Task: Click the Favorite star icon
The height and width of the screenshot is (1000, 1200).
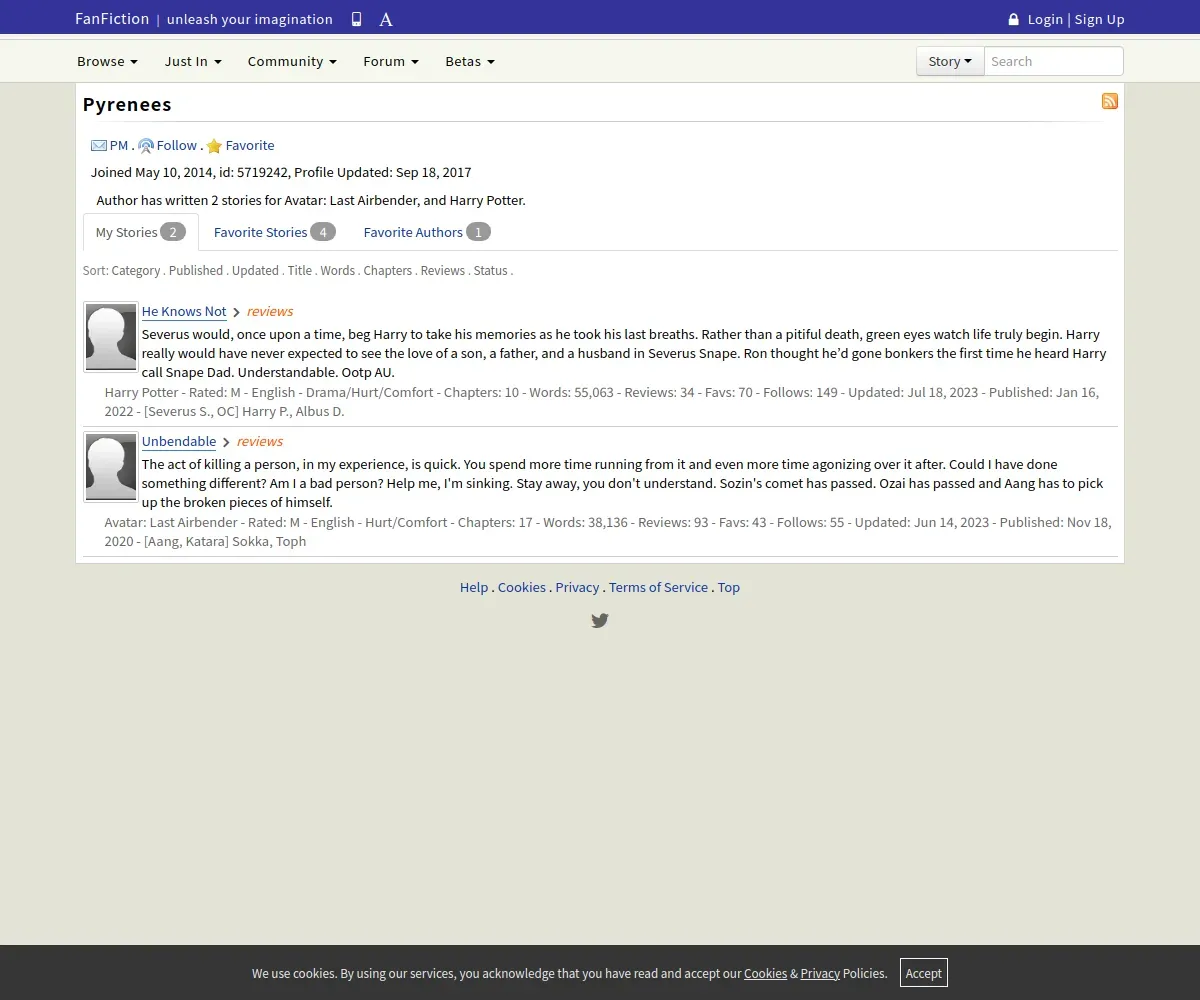Action: [214, 146]
